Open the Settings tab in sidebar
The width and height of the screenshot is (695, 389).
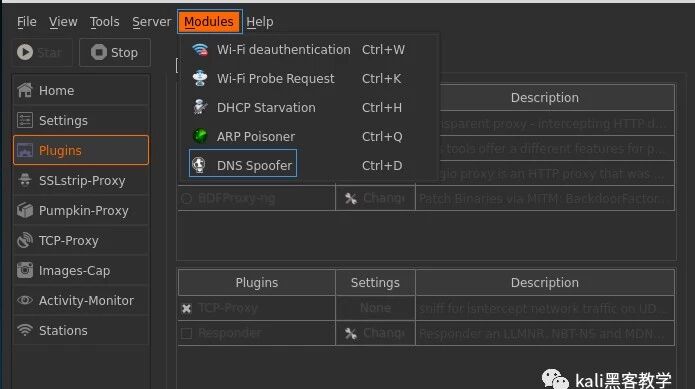point(81,121)
